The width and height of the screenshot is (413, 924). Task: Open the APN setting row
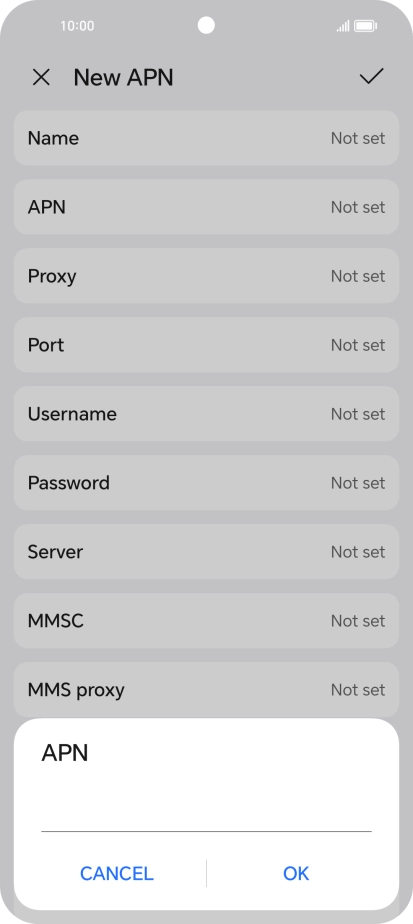coord(206,207)
